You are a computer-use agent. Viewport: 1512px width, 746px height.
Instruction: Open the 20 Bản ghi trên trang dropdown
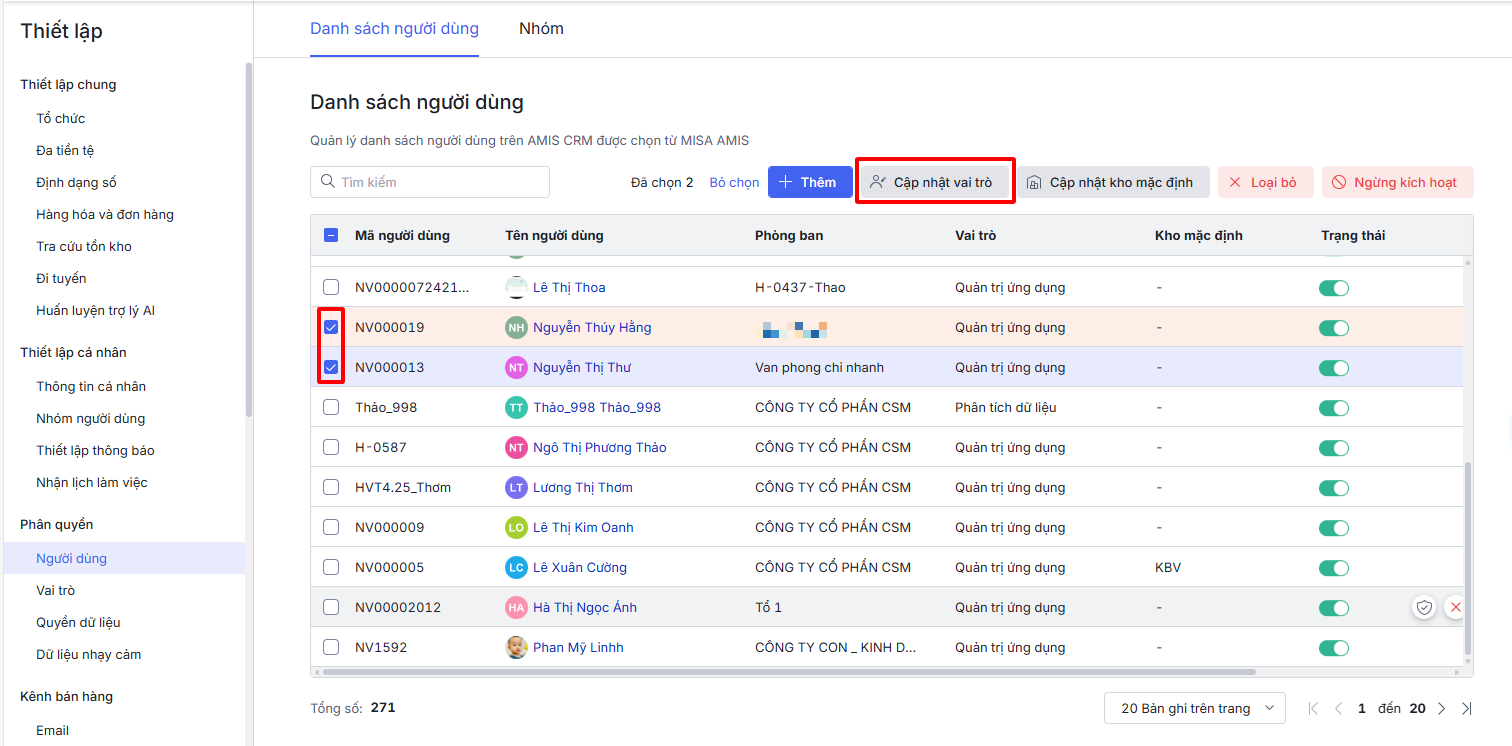pos(1194,708)
